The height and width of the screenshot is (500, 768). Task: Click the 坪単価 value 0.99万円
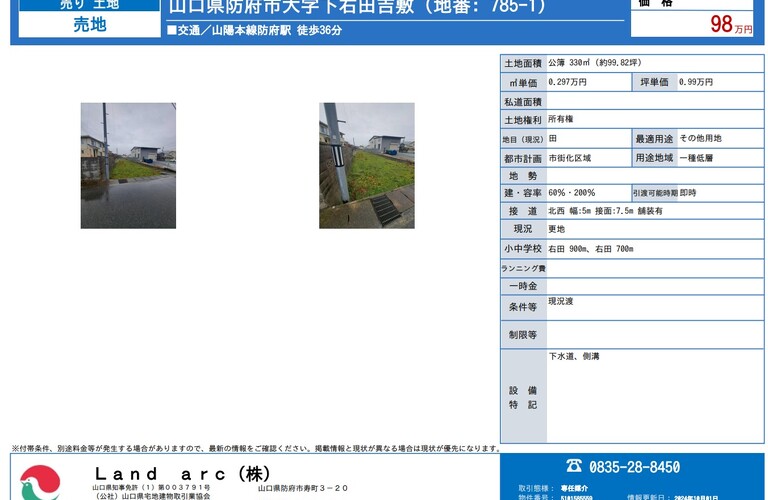click(x=696, y=82)
